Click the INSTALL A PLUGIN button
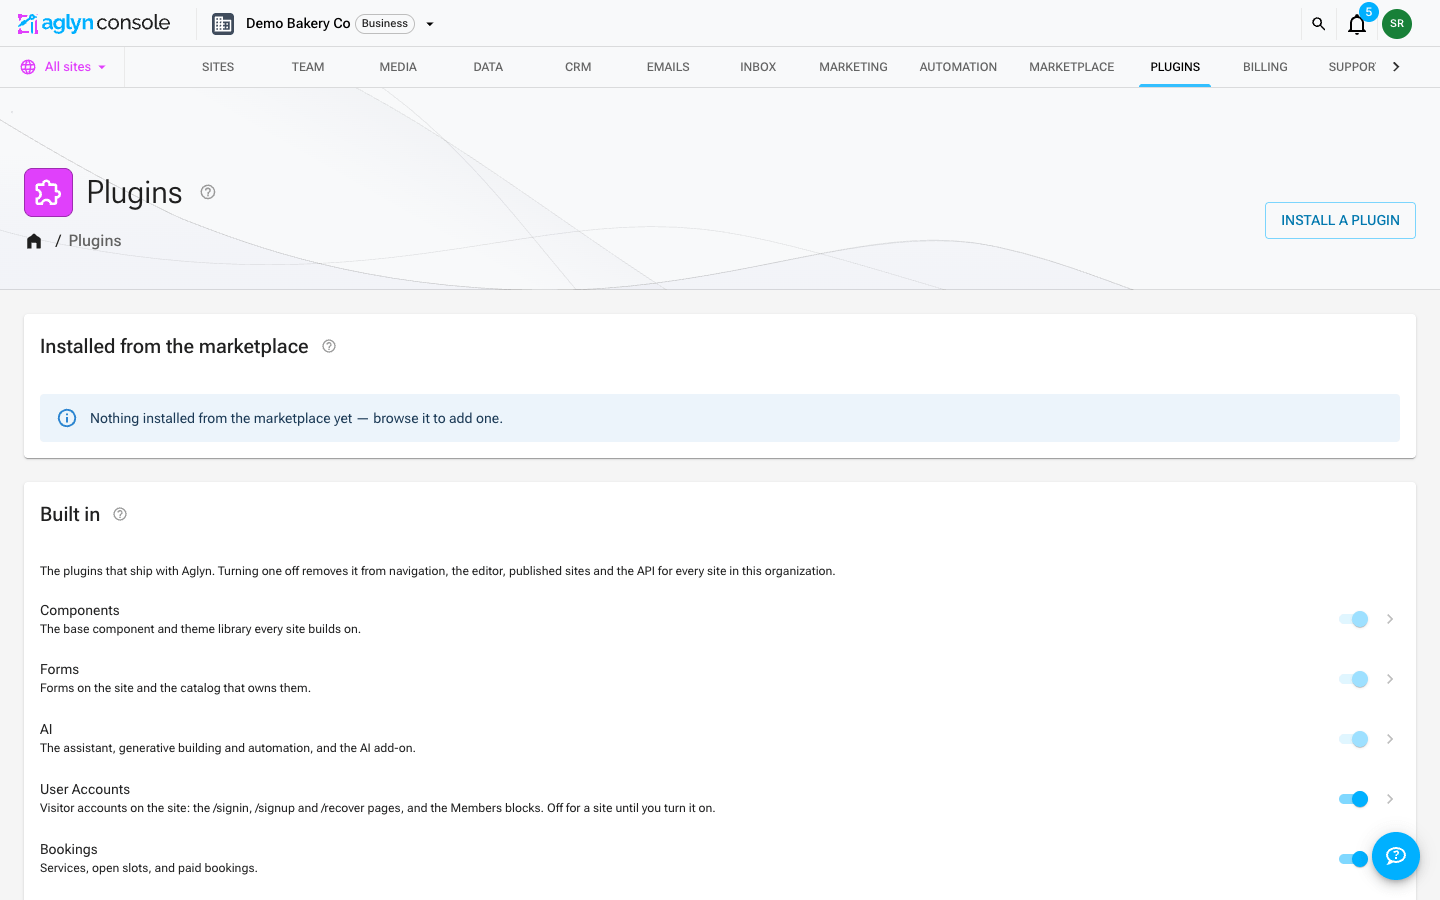The image size is (1440, 900). tap(1340, 220)
